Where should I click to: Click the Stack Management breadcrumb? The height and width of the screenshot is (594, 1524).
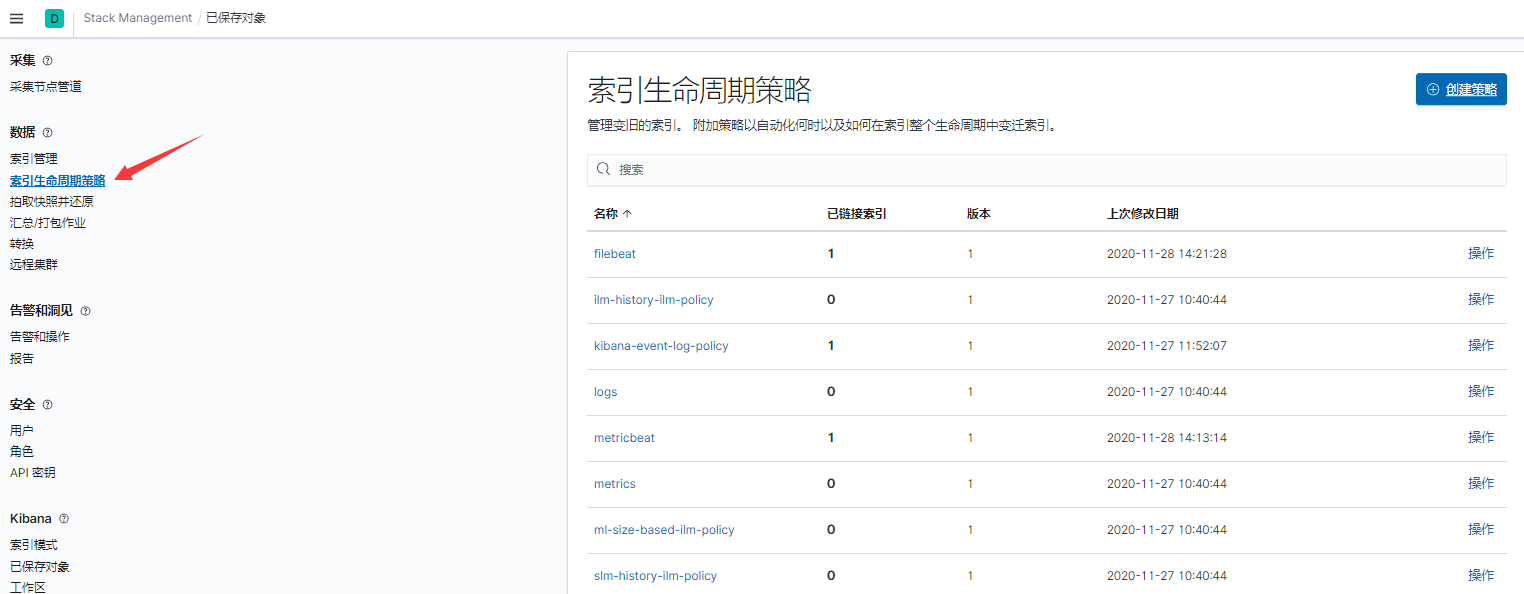138,18
